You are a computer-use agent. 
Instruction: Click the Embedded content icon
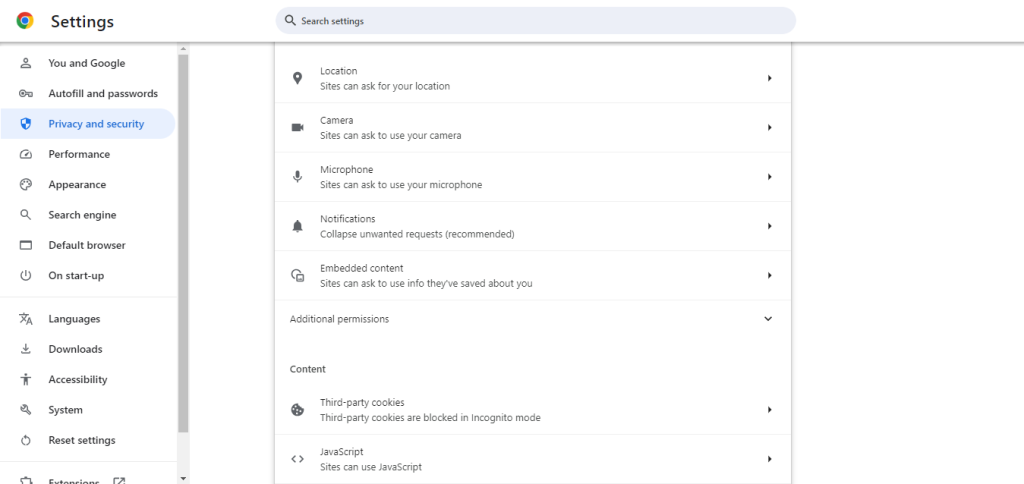(297, 275)
